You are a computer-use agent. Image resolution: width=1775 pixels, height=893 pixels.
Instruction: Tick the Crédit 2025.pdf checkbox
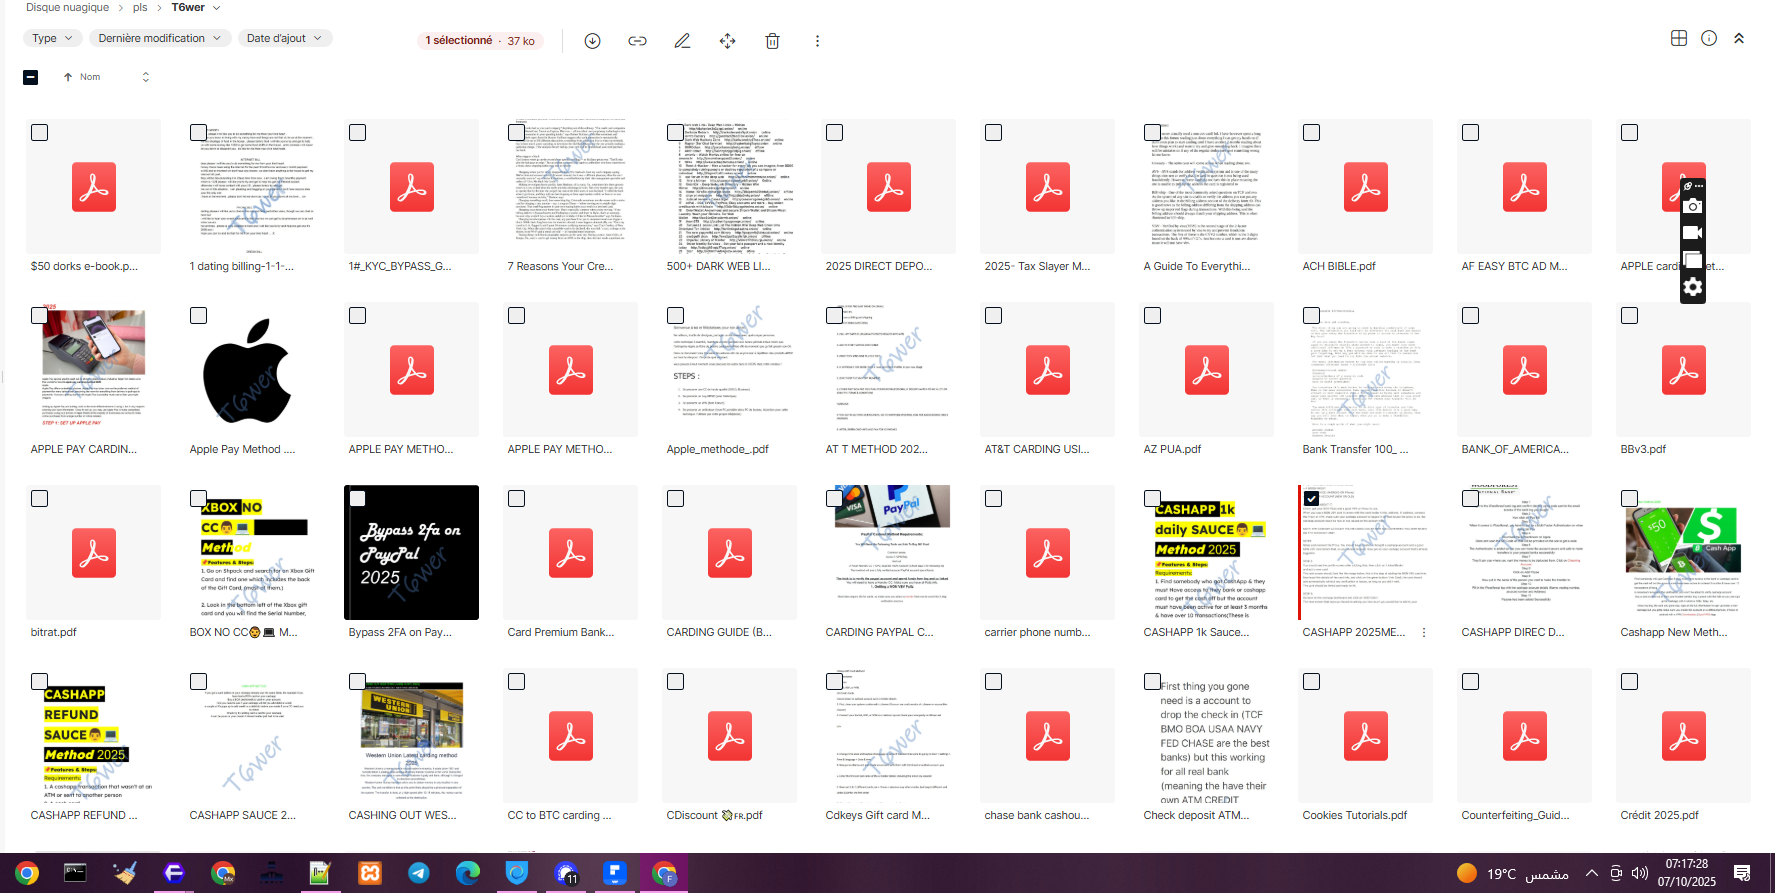[1629, 681]
